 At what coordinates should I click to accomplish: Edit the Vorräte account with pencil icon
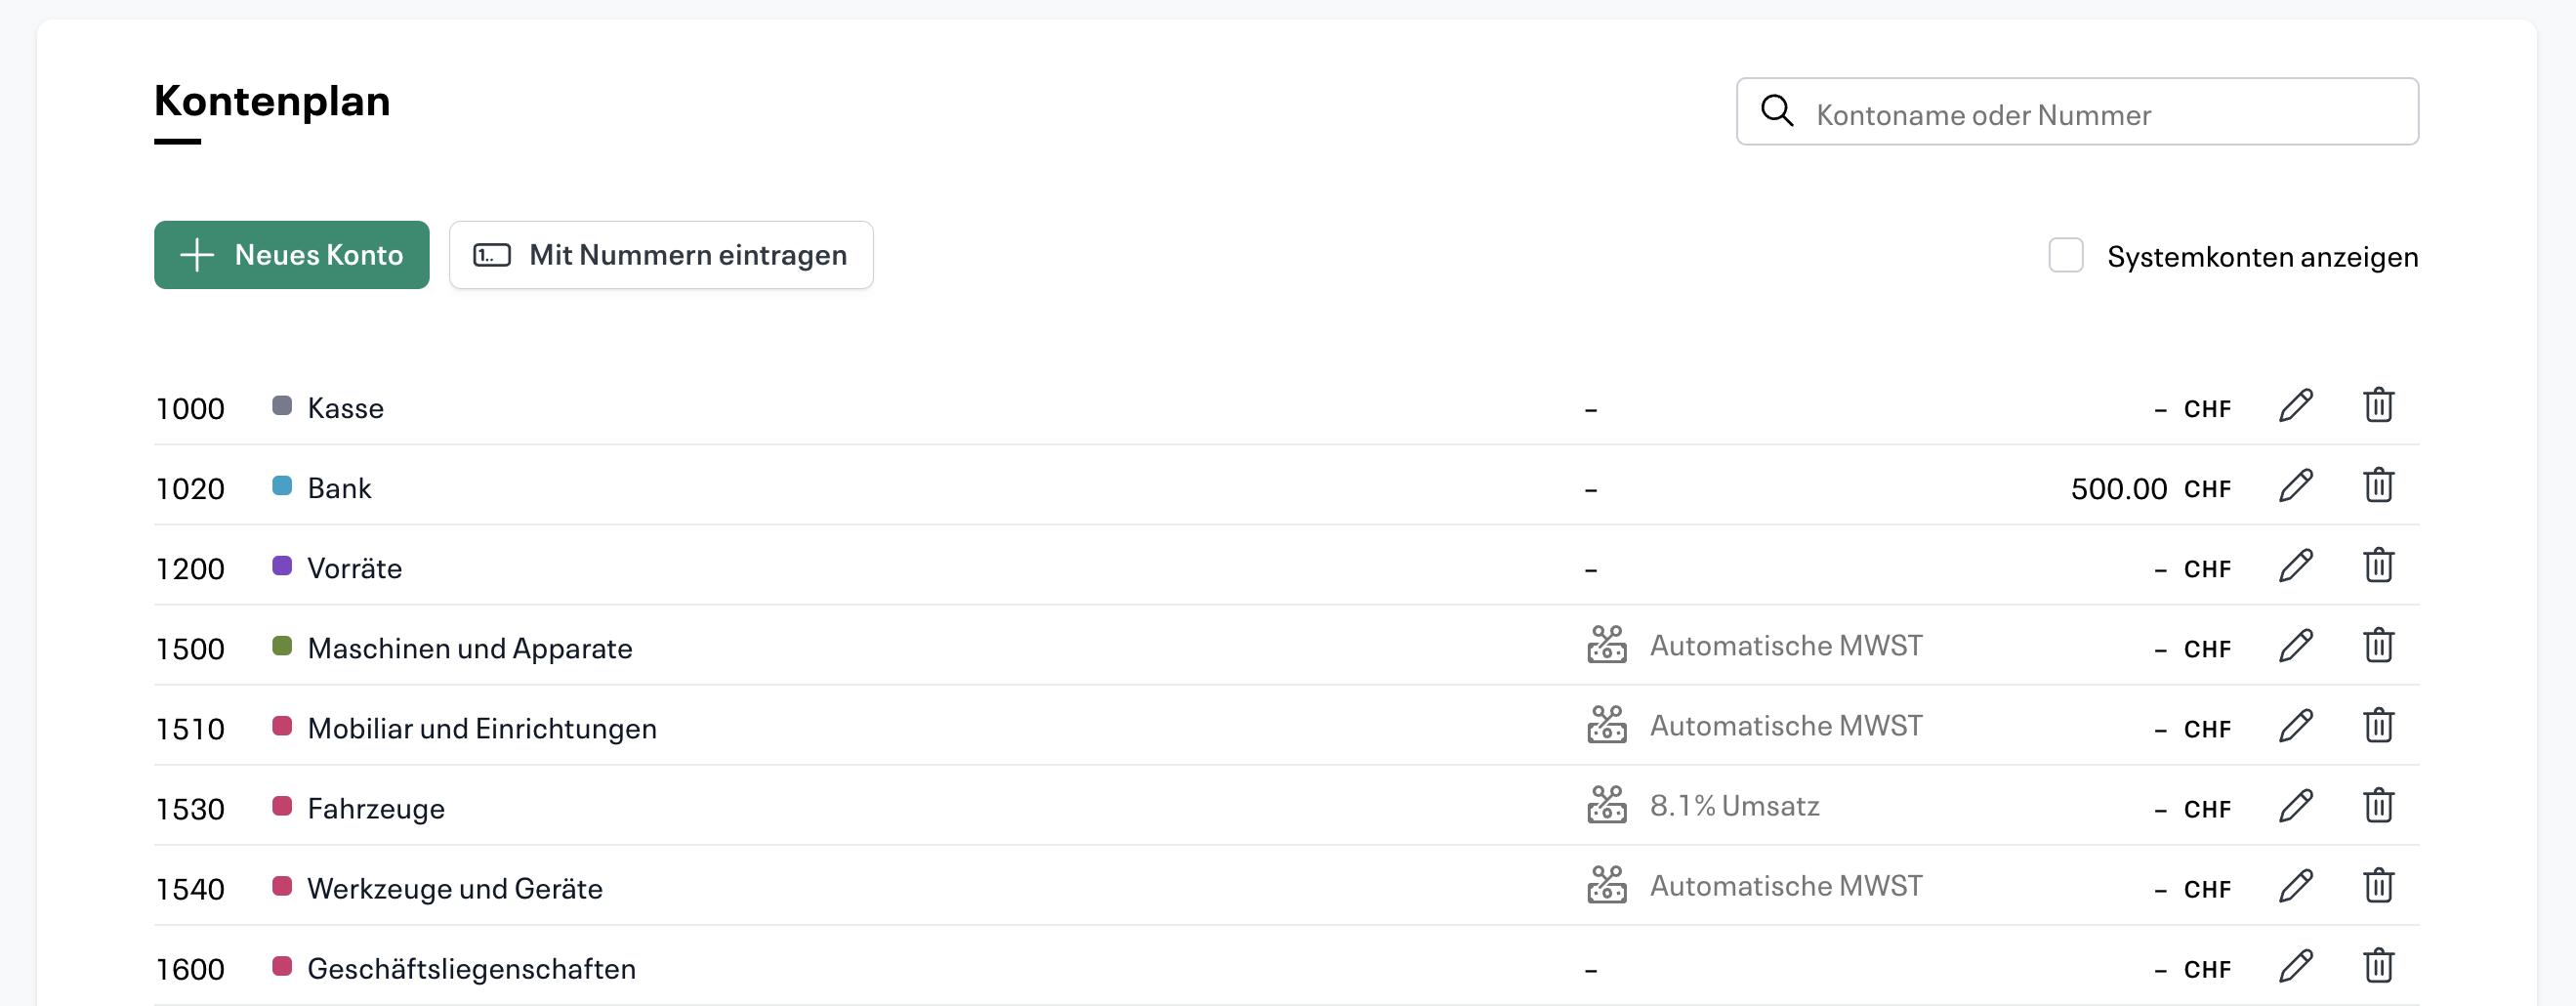click(2295, 566)
